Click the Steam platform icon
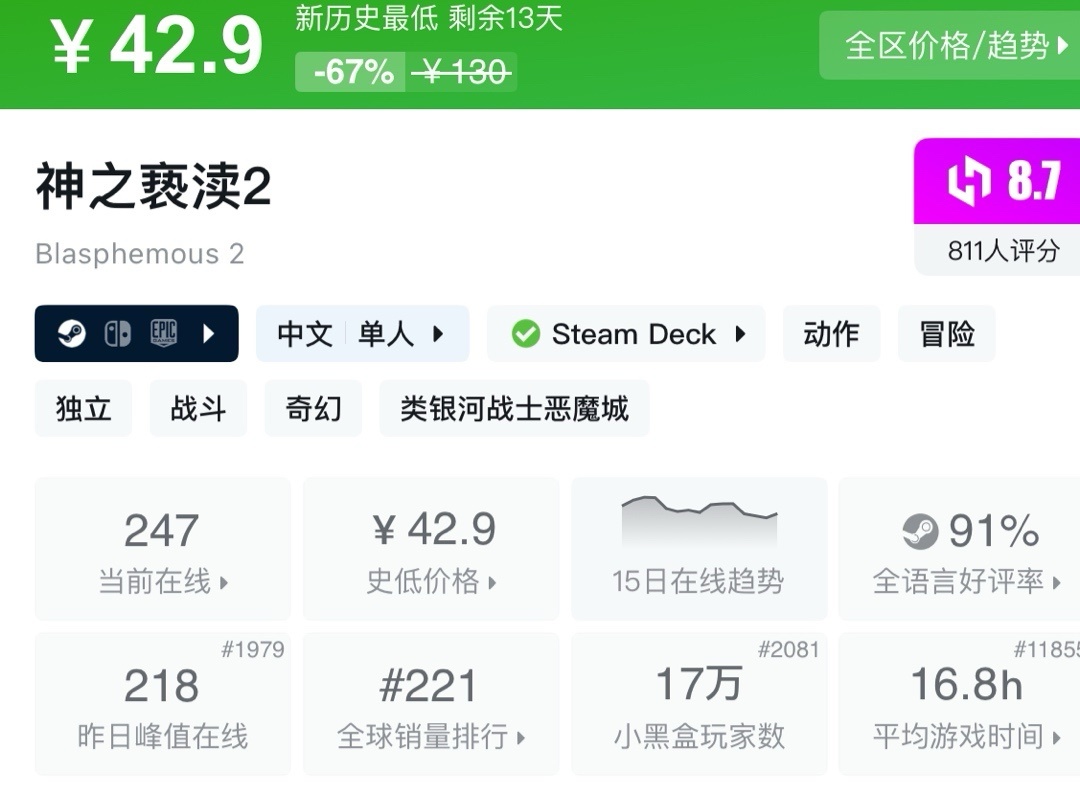1080x794 pixels. click(x=71, y=333)
